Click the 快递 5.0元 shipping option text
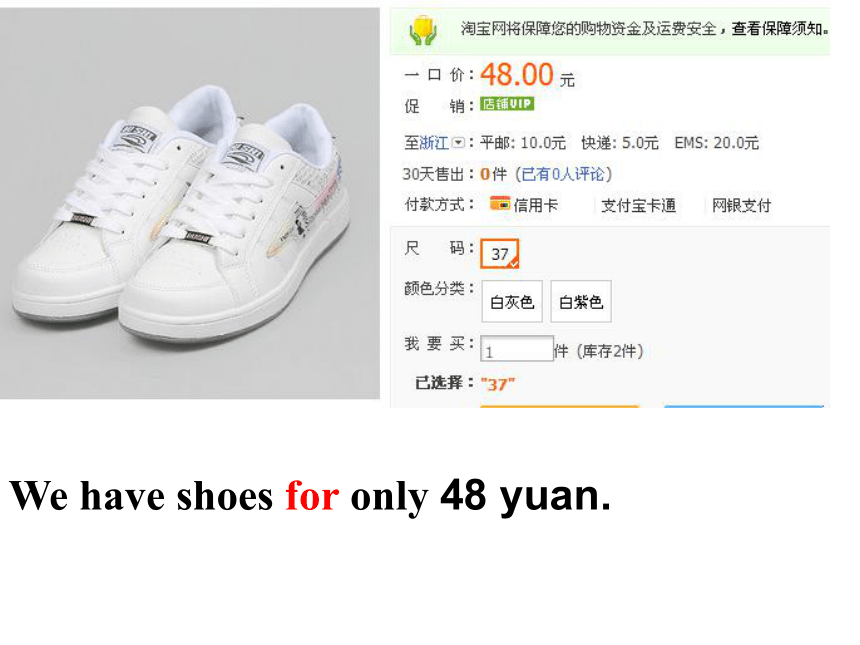This screenshot has width=860, height=645. 619,143
